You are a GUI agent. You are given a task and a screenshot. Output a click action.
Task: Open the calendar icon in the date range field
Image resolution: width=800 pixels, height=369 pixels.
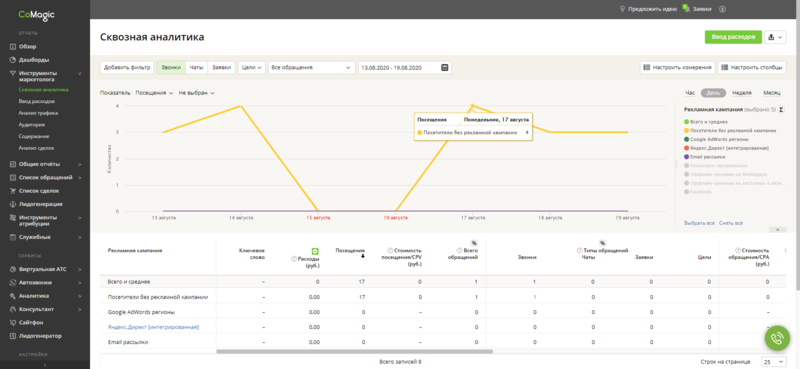tap(444, 67)
